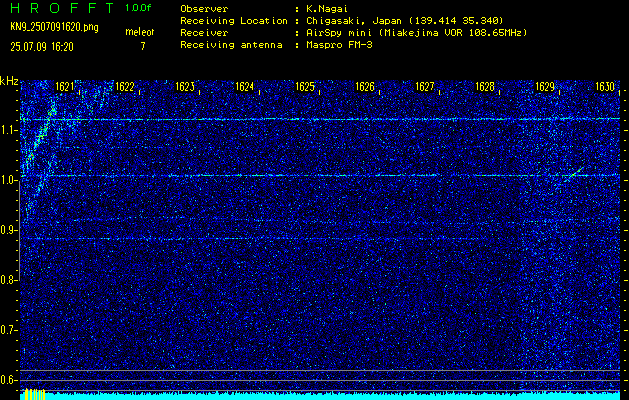Click the 1624 time marker
This screenshot has height=400, width=629.
point(244,87)
